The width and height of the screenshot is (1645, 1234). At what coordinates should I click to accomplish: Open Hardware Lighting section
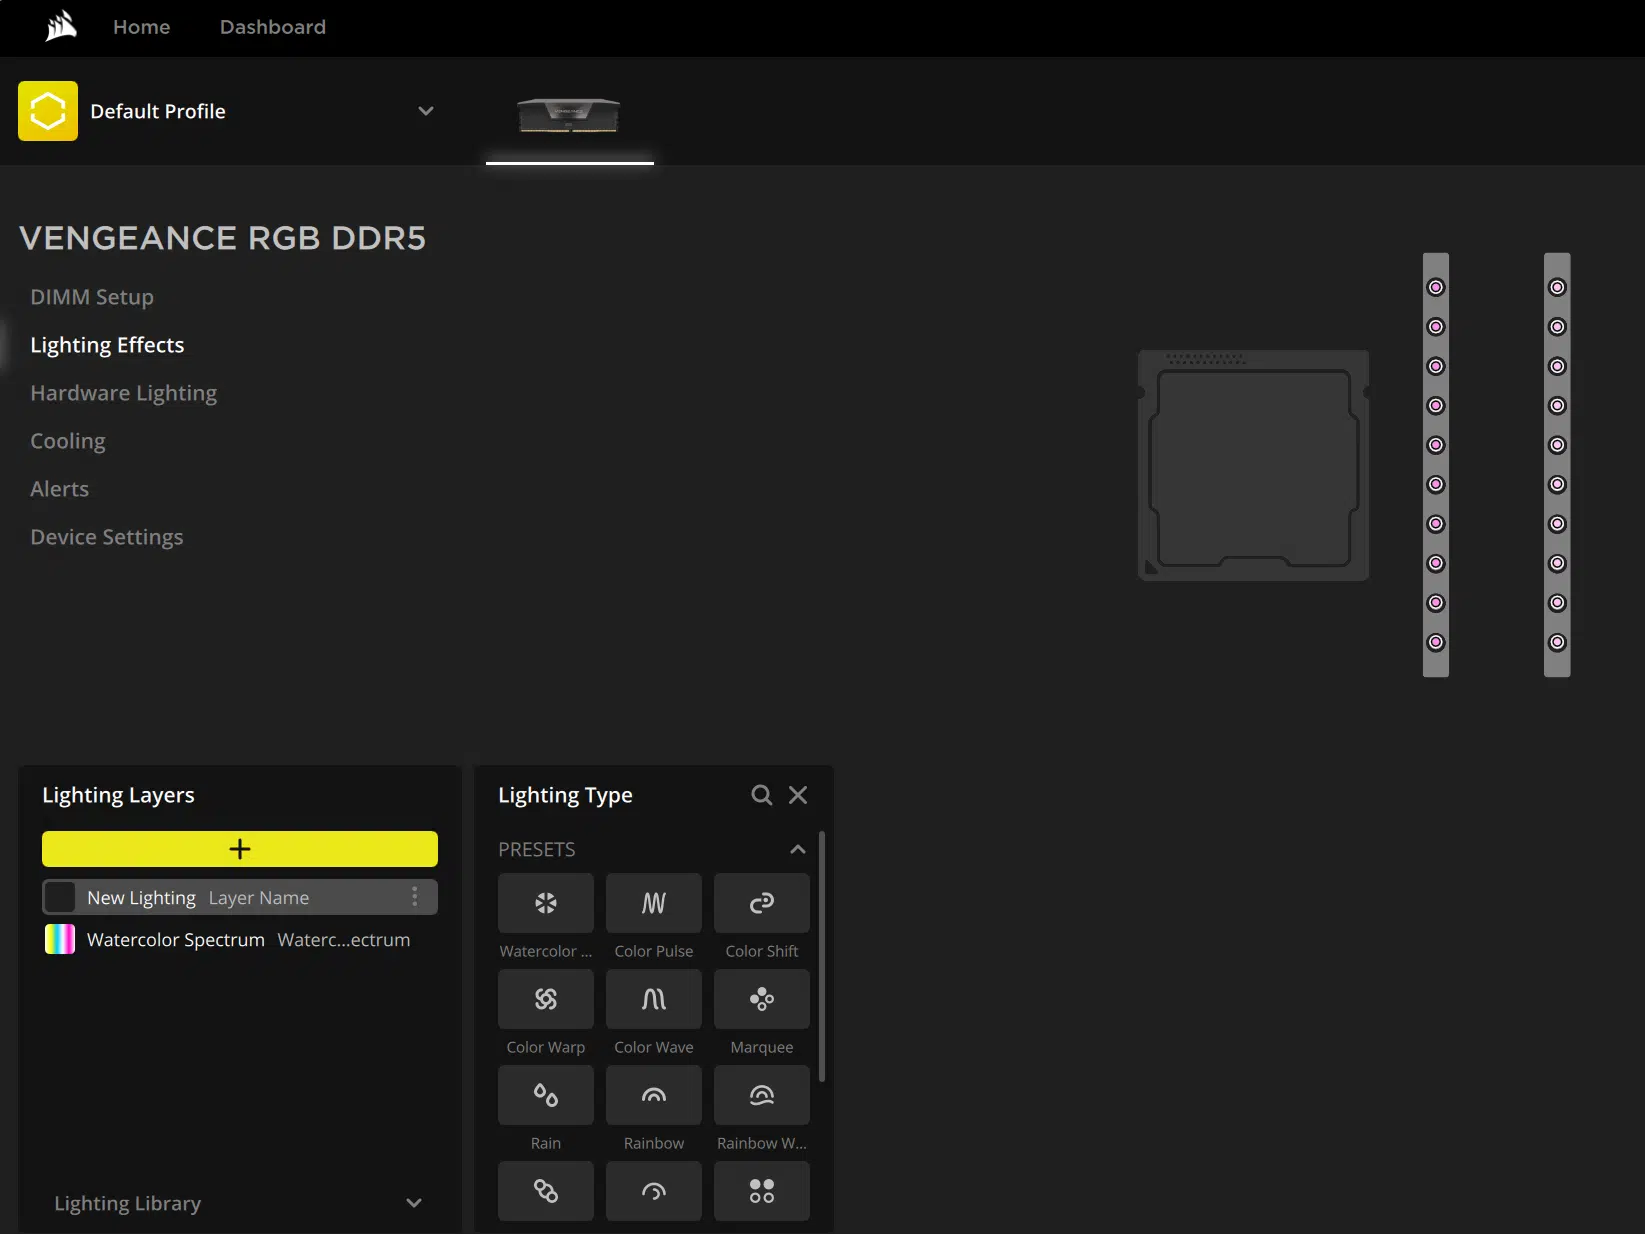coord(124,393)
